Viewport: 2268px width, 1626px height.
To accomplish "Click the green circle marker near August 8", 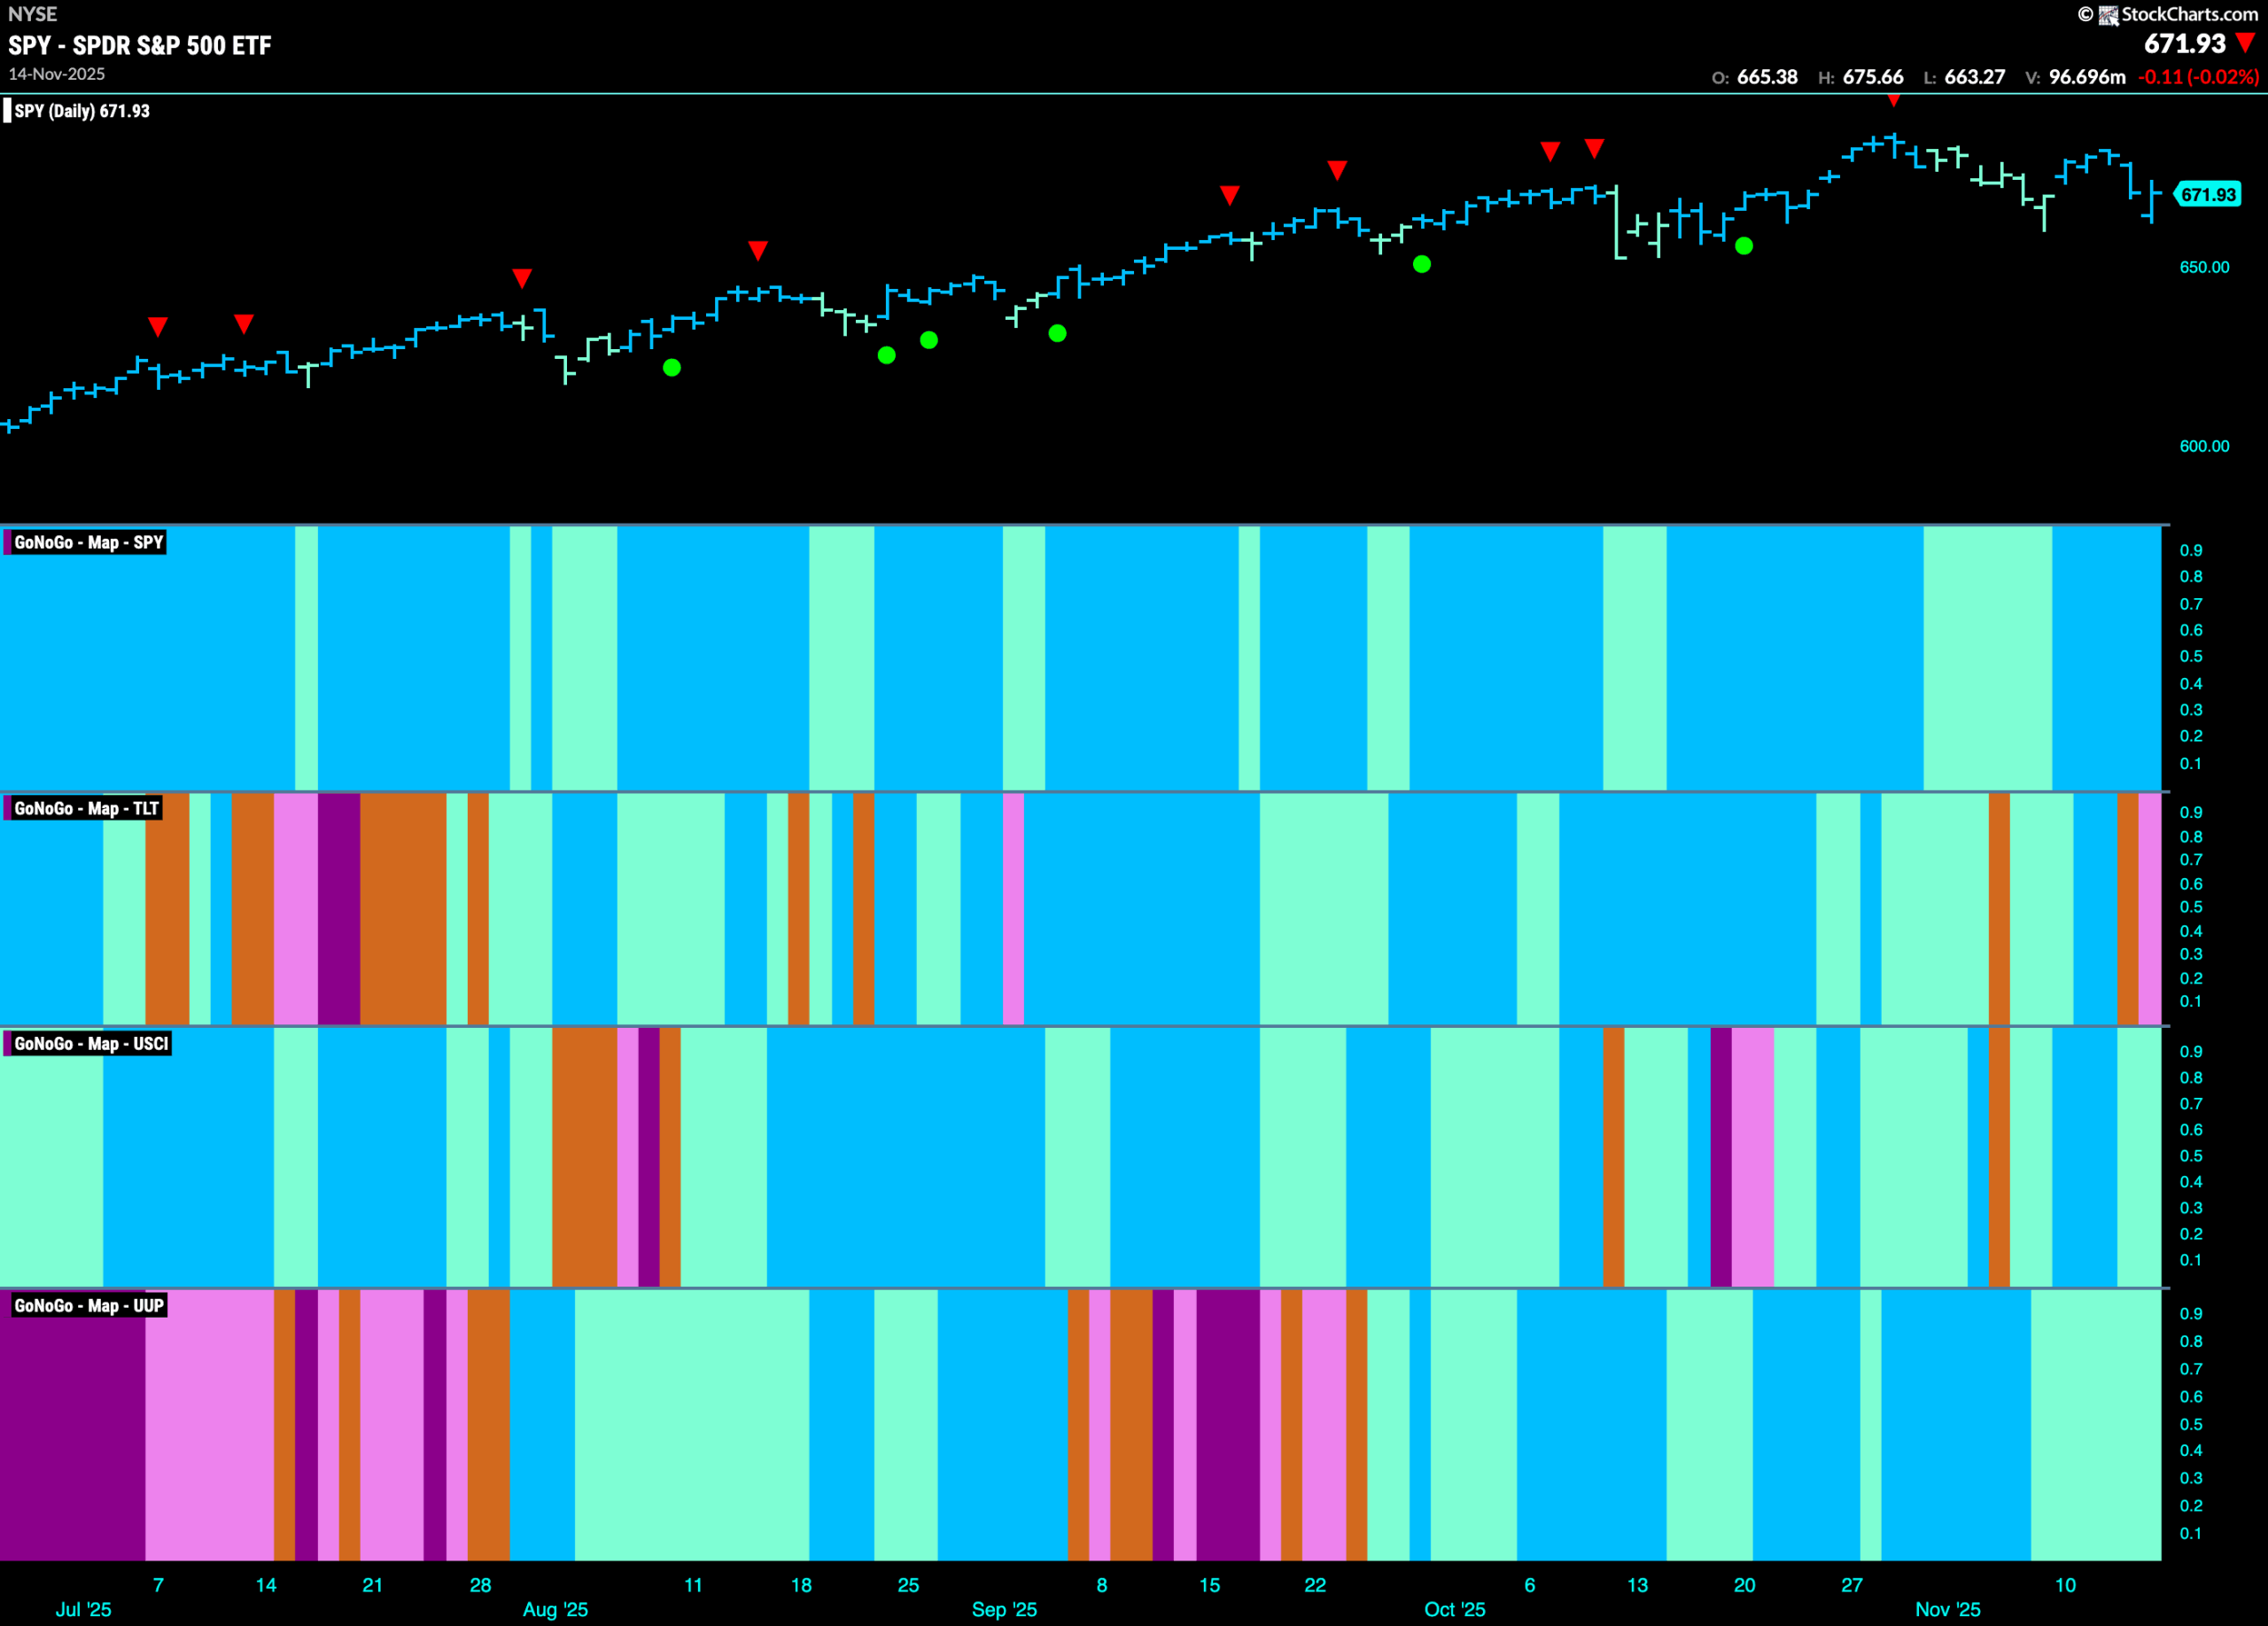I will tap(672, 368).
